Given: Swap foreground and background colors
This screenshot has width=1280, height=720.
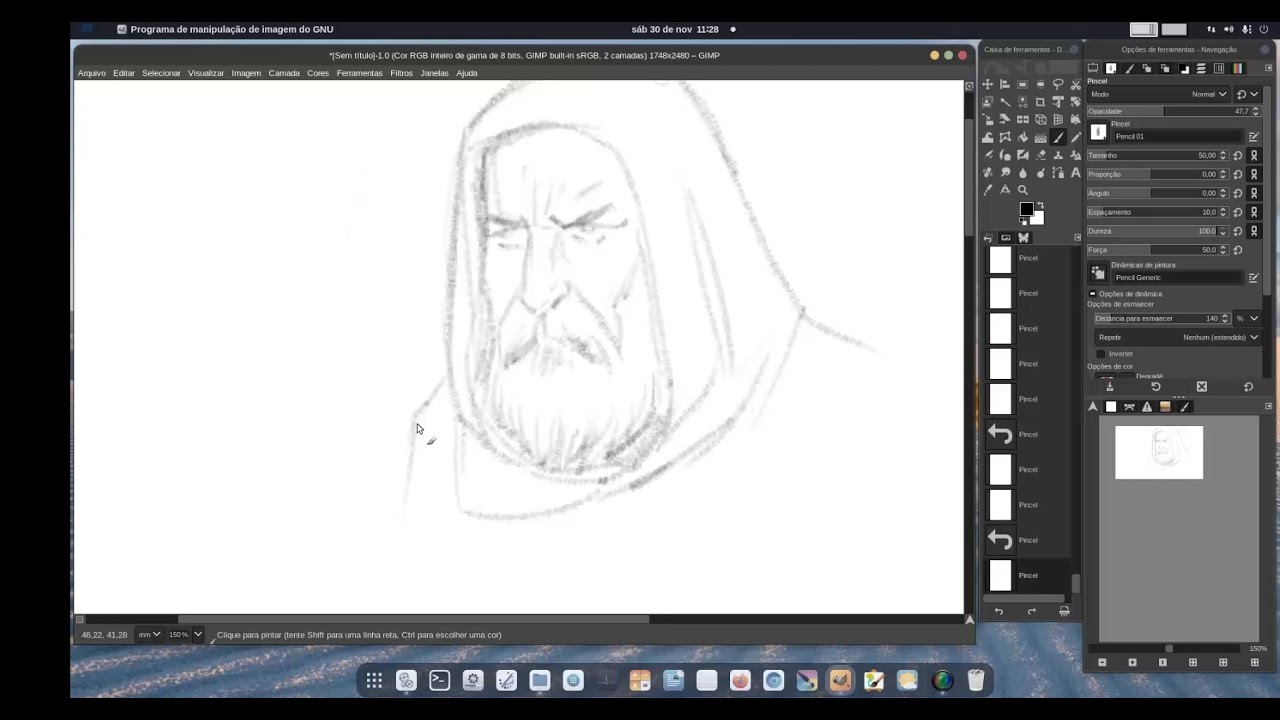Looking at the screenshot, I should pyautogui.click(x=1040, y=205).
